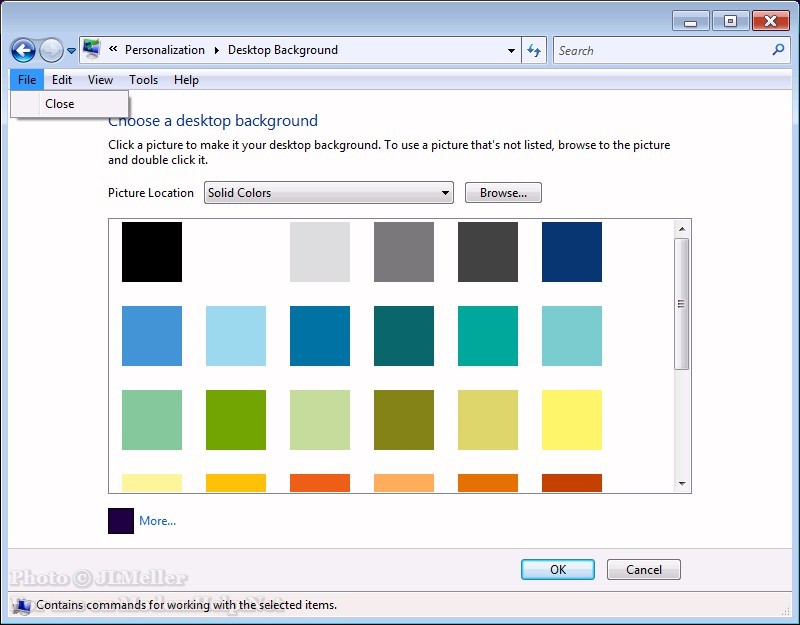Click the search magnifier icon
The width and height of the screenshot is (800, 625).
point(778,49)
